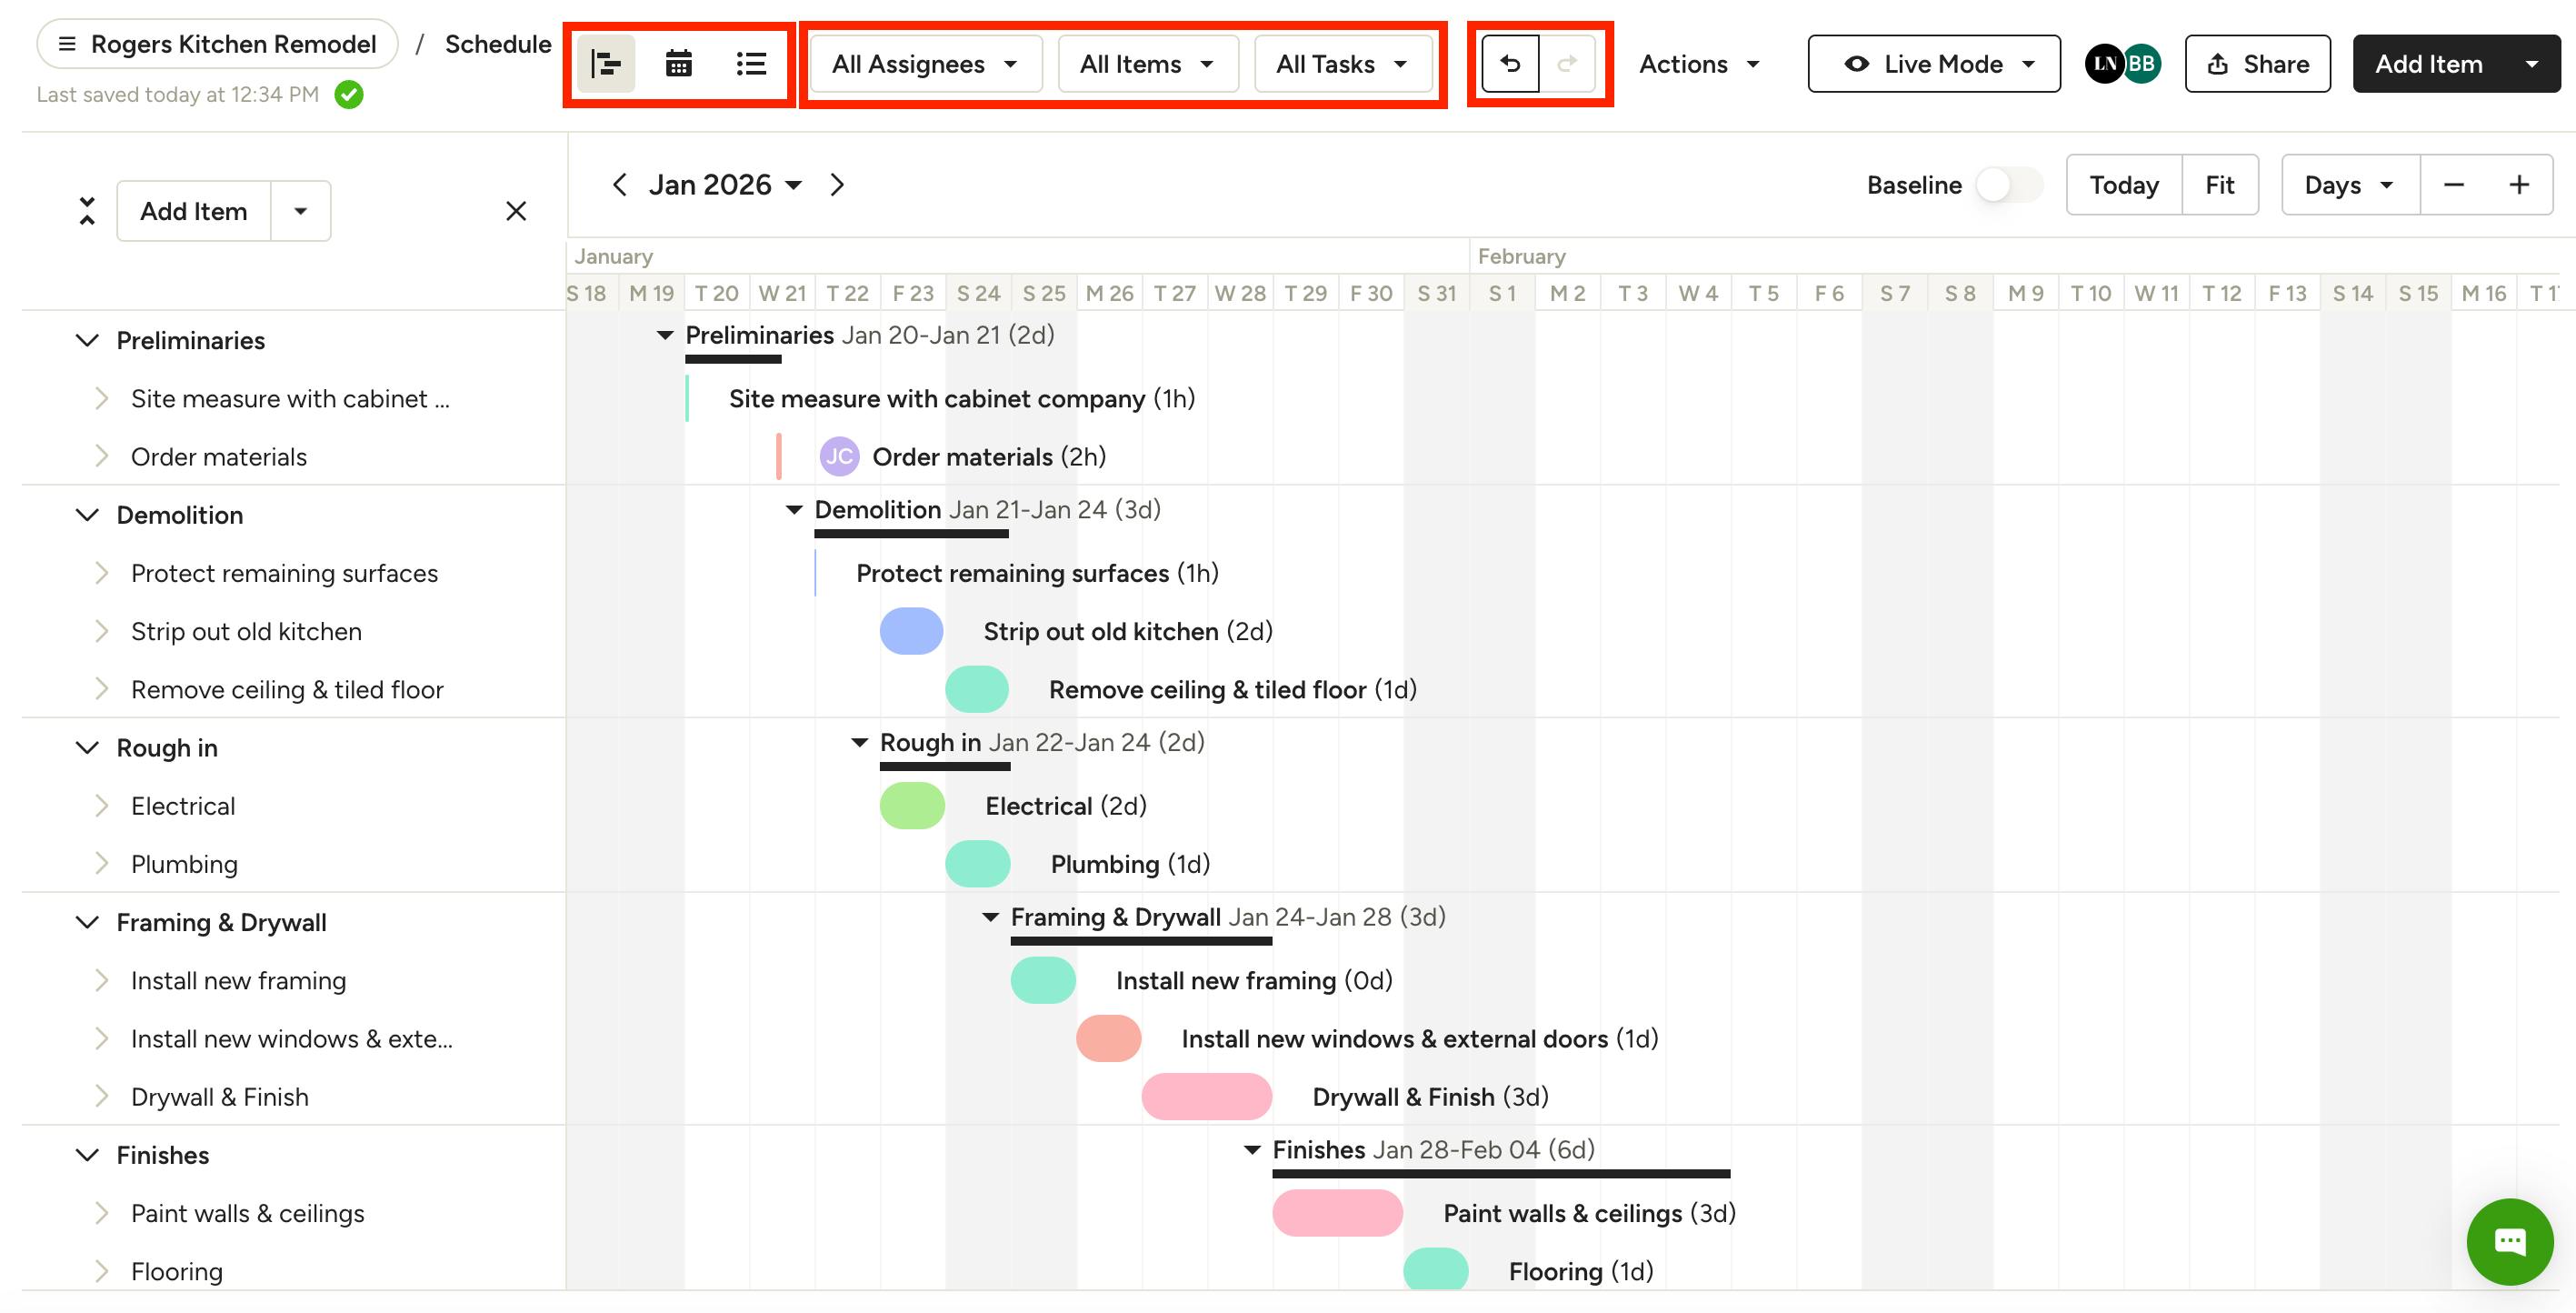Zoom out timeline with minus button

coord(2453,185)
